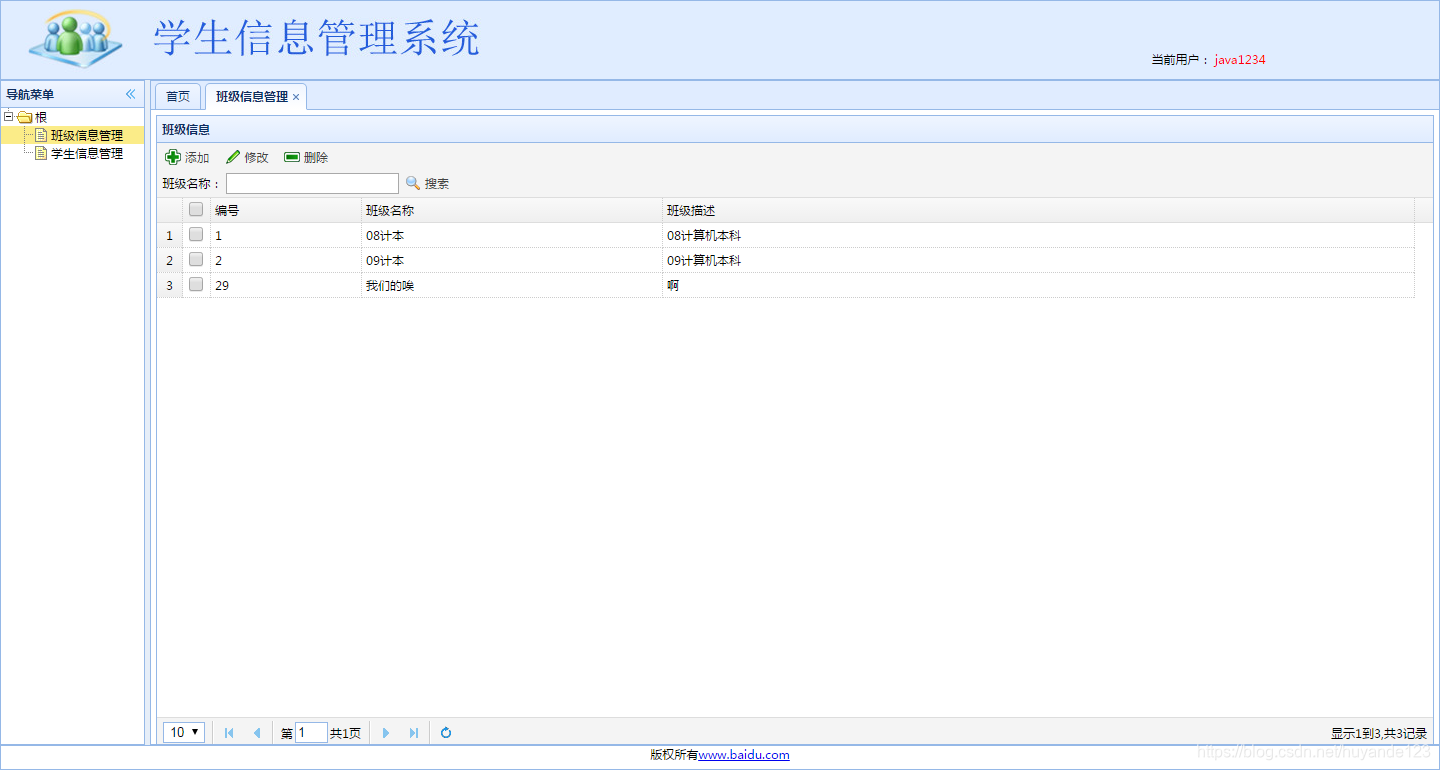Click the 共1页 pager text
The image size is (1440, 770).
click(345, 734)
